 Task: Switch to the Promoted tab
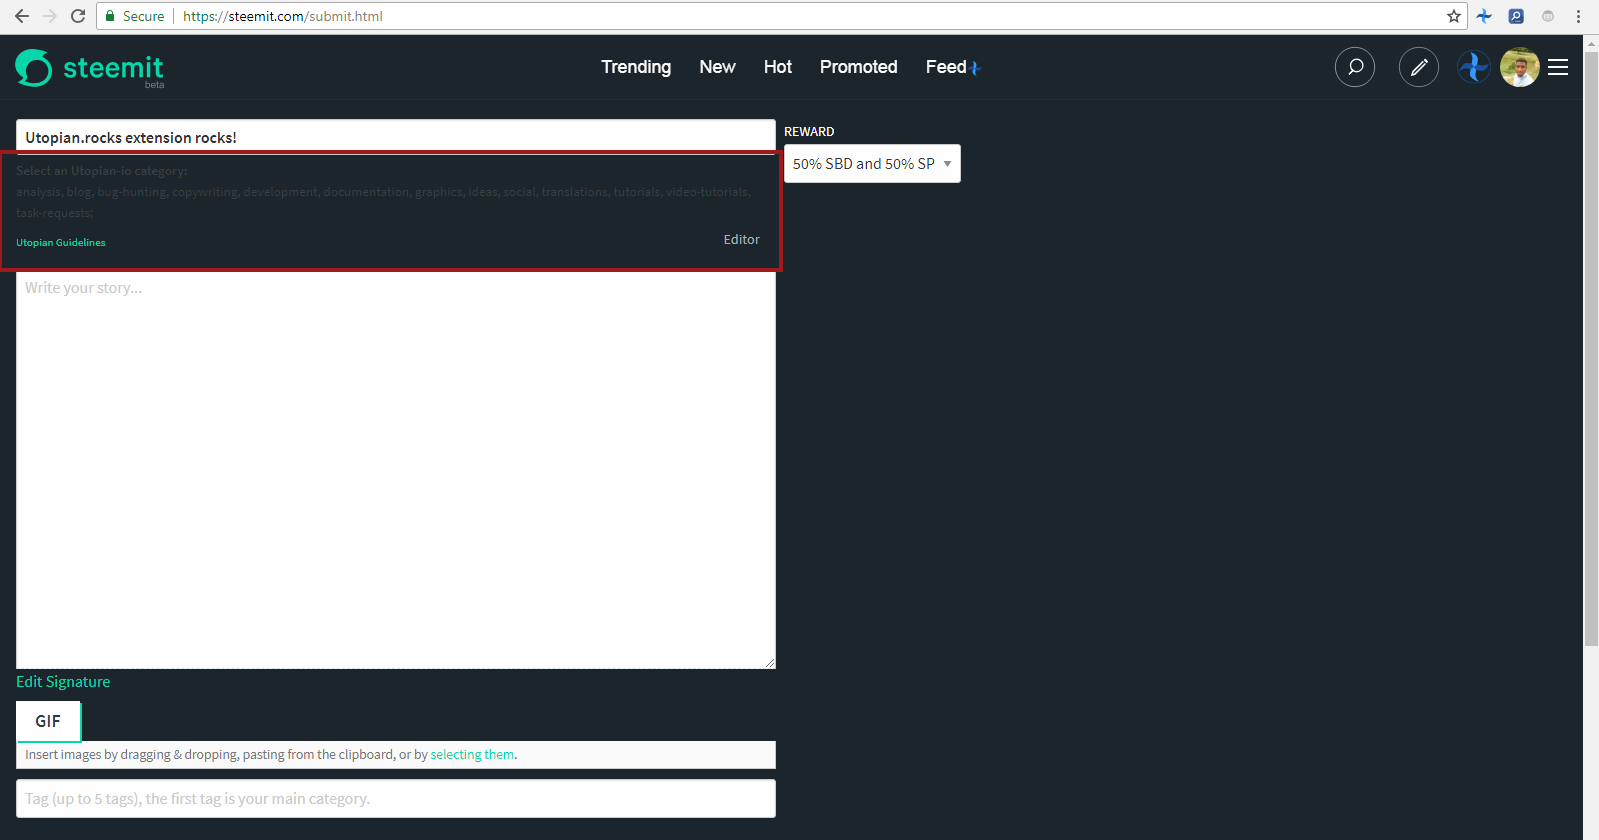pyautogui.click(x=858, y=67)
